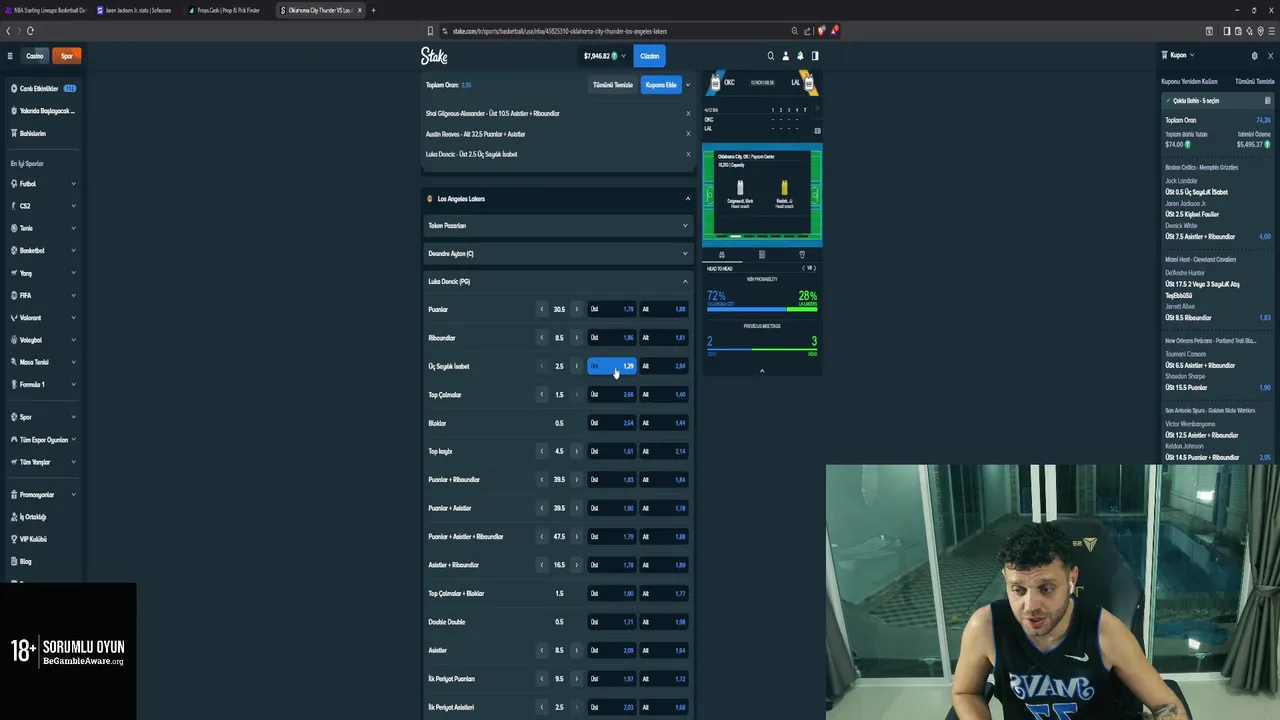
Task: Open the Kupon type dropdown
Action: tap(1178, 56)
